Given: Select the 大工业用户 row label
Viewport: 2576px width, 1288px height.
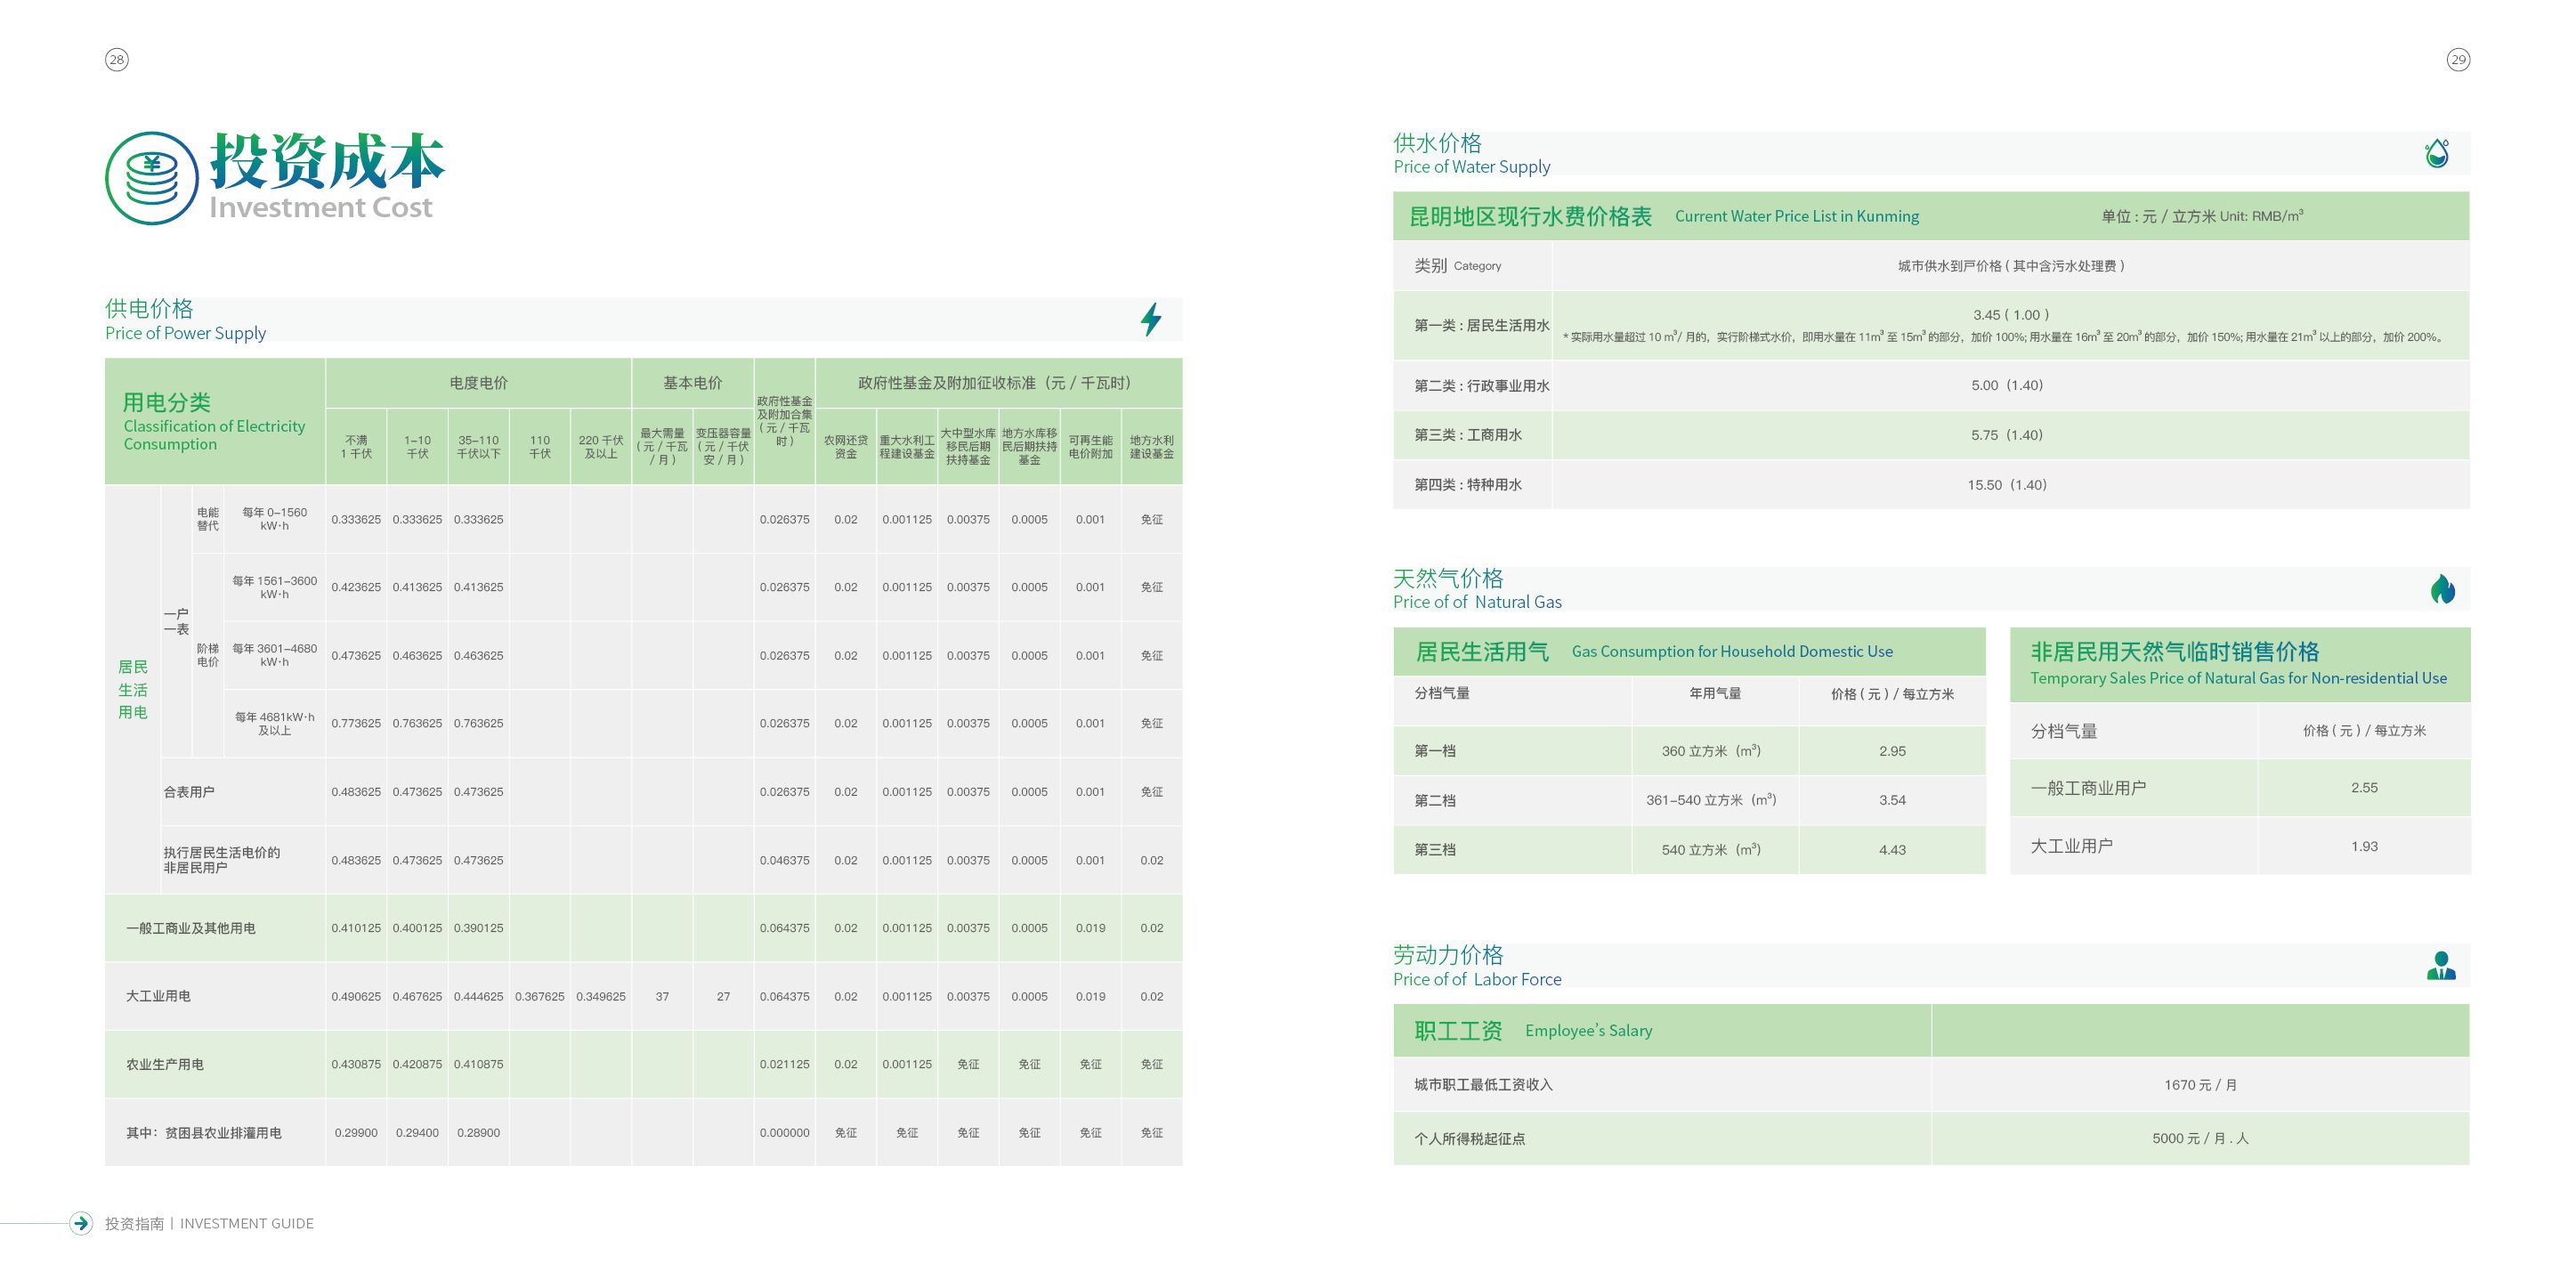Looking at the screenshot, I should pos(2071,846).
